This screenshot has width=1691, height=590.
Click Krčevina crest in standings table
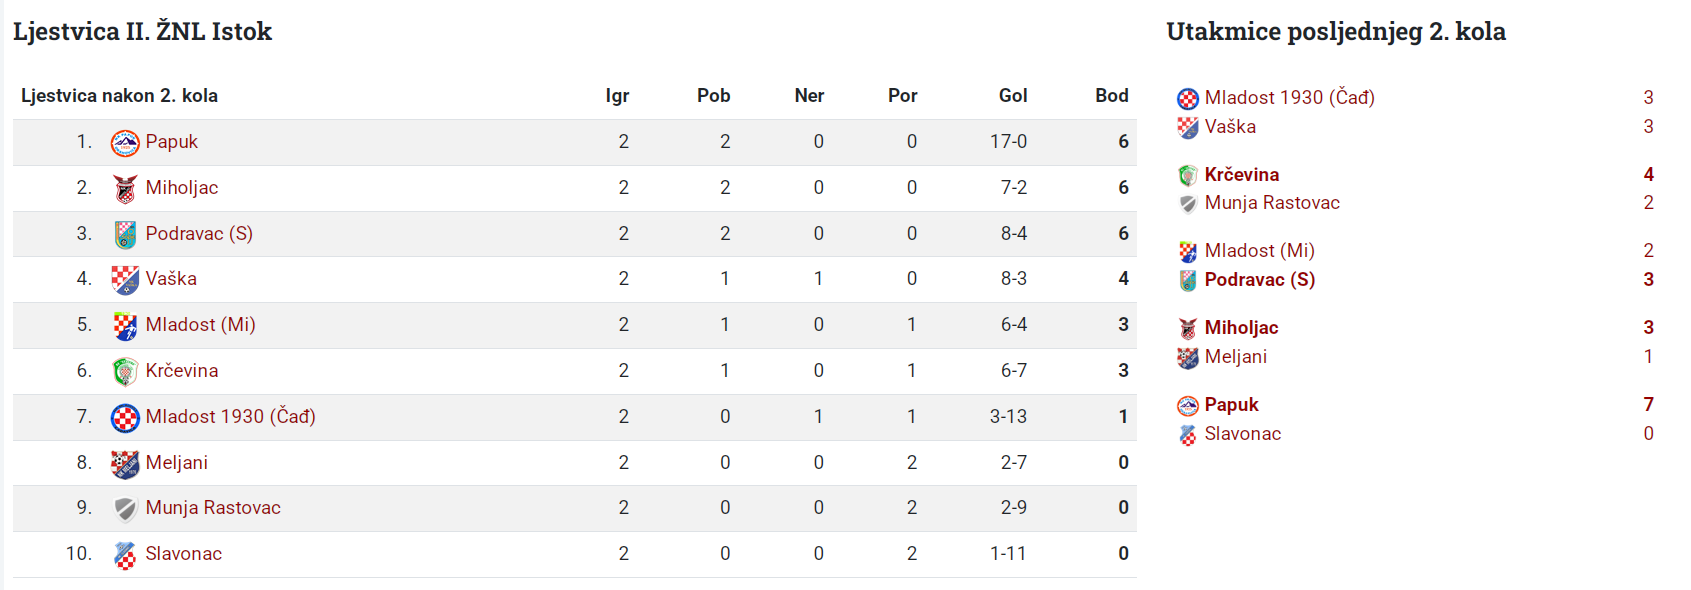[x=125, y=372]
